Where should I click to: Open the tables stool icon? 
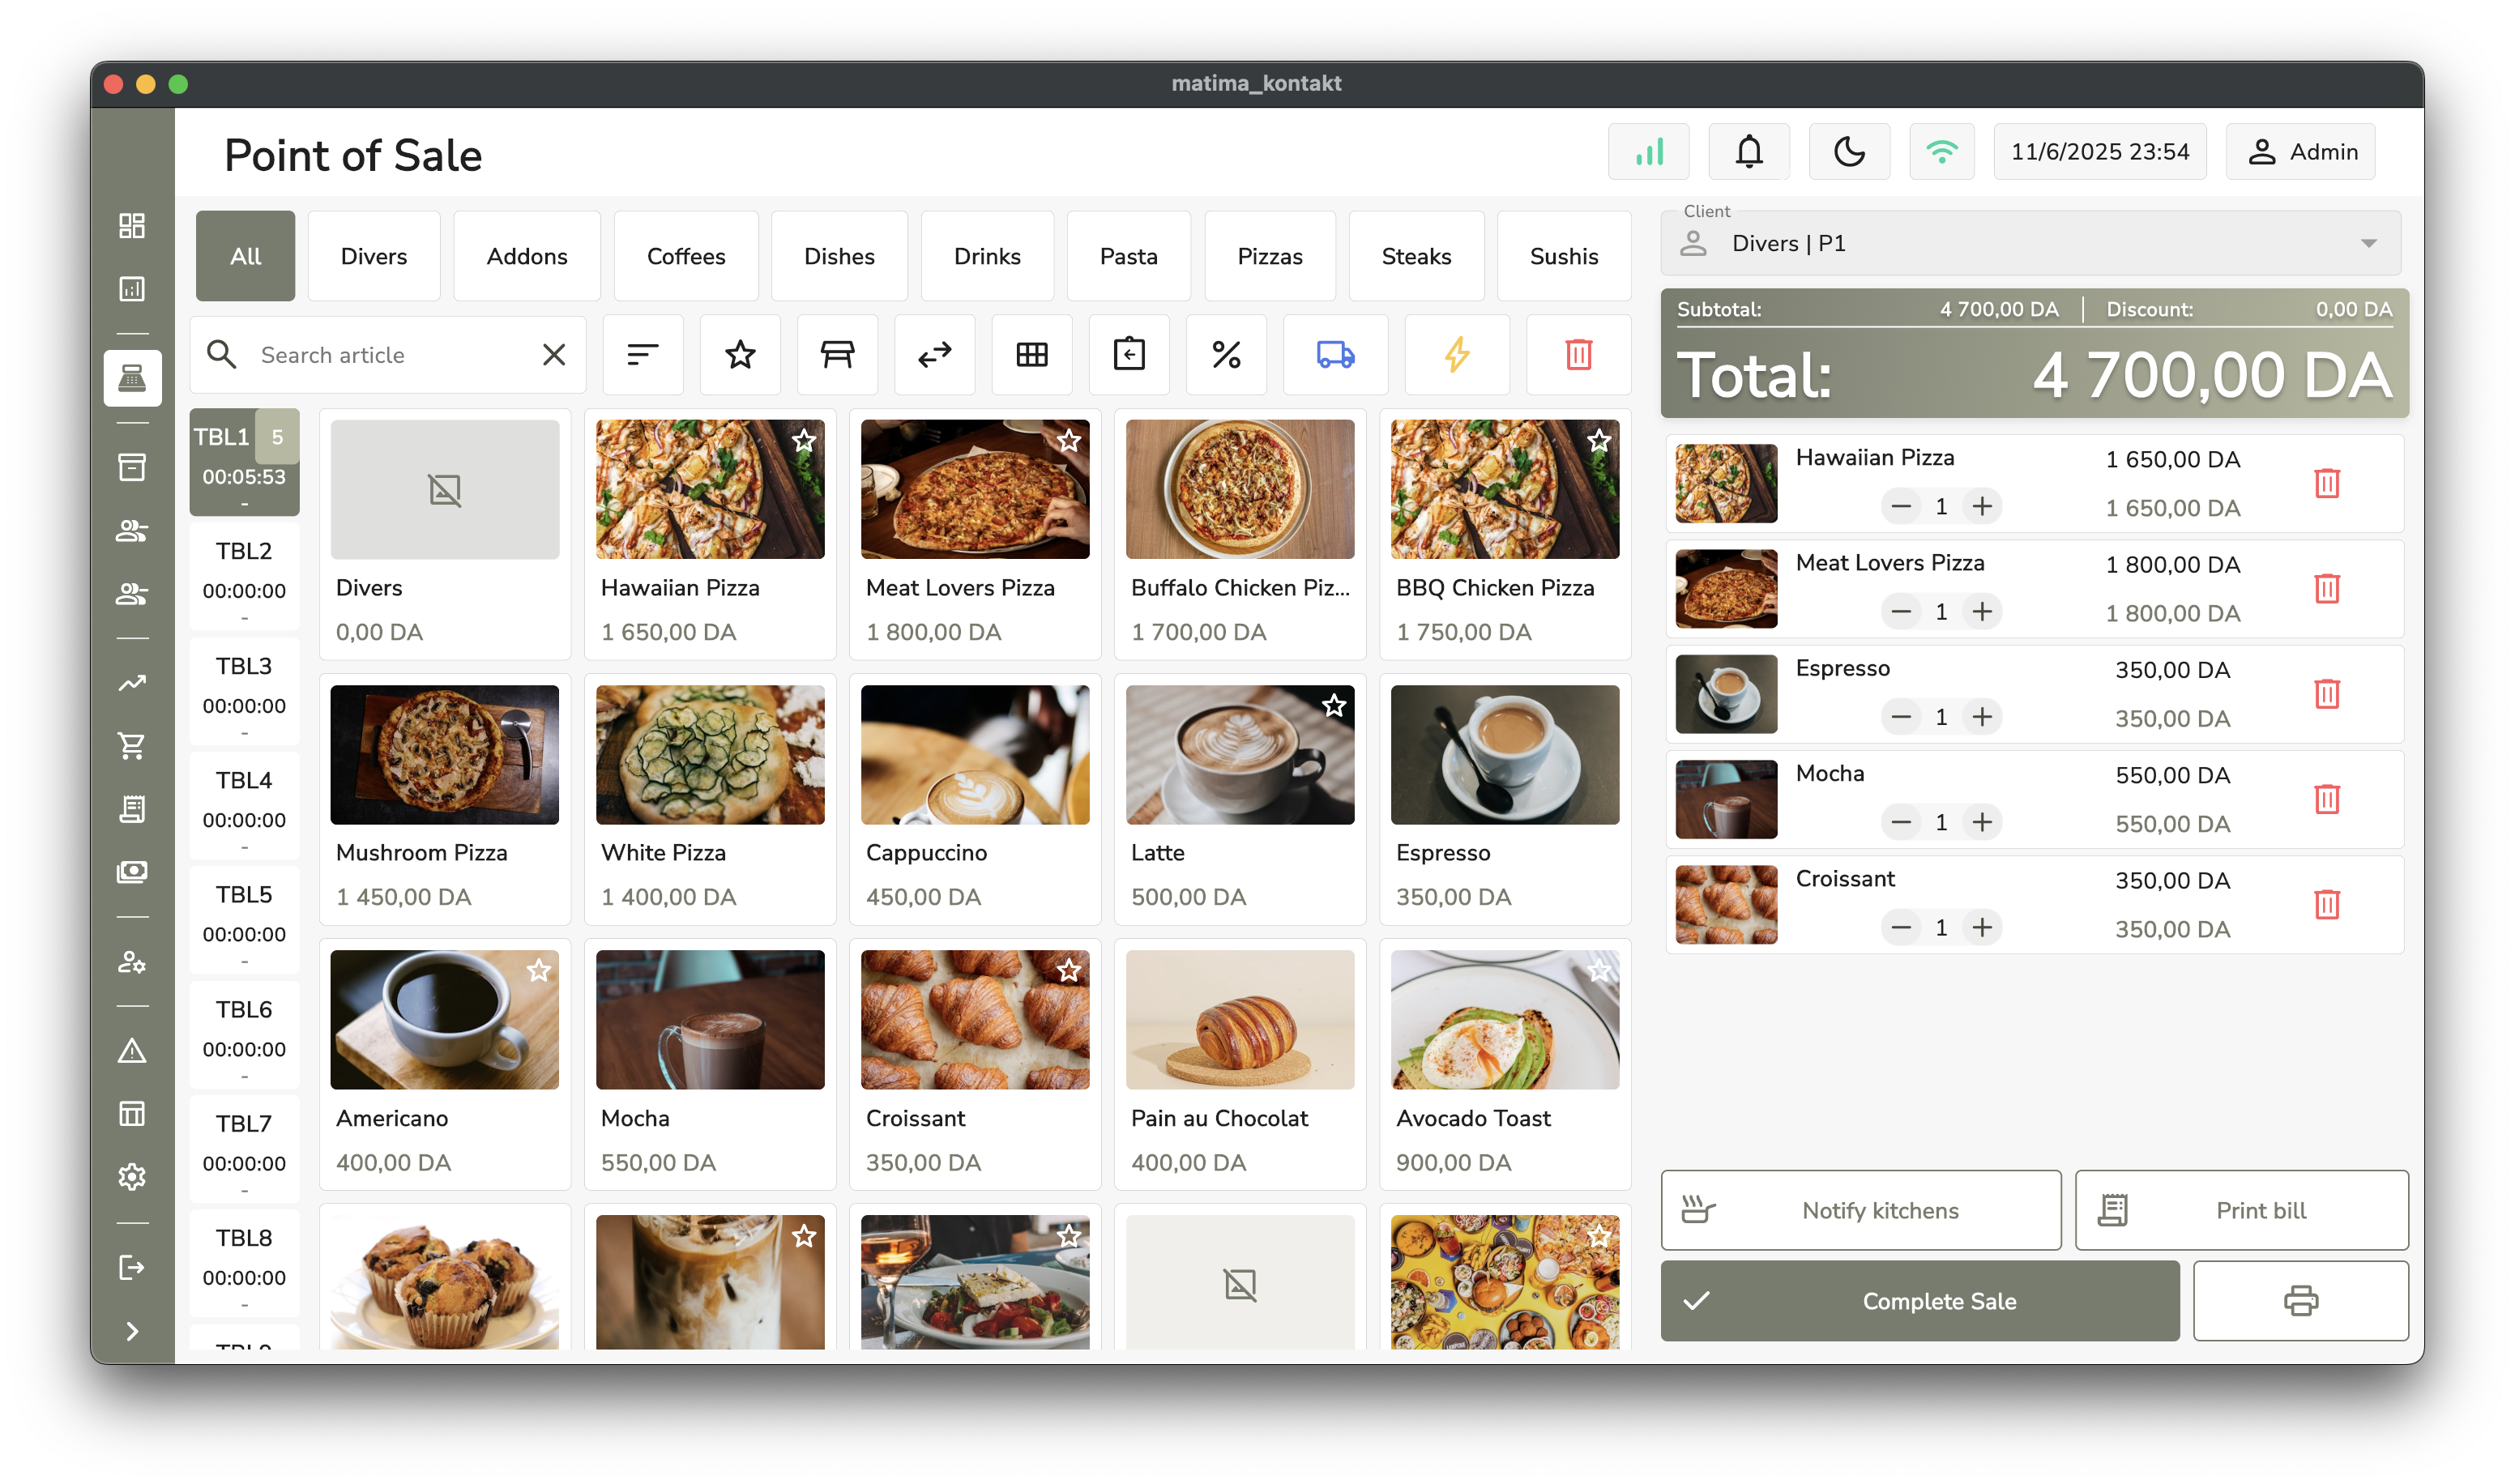click(x=837, y=355)
